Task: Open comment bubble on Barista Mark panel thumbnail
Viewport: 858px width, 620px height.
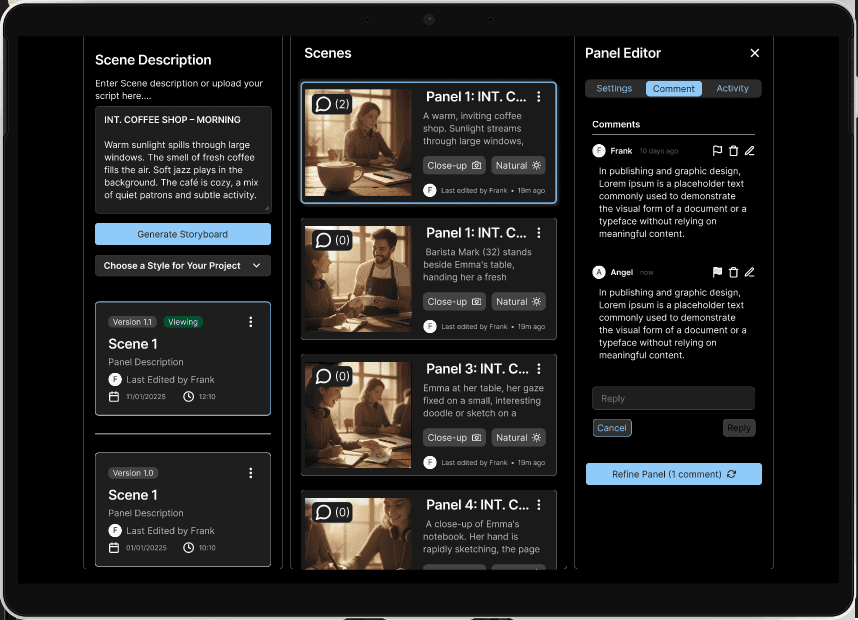Action: (x=332, y=240)
